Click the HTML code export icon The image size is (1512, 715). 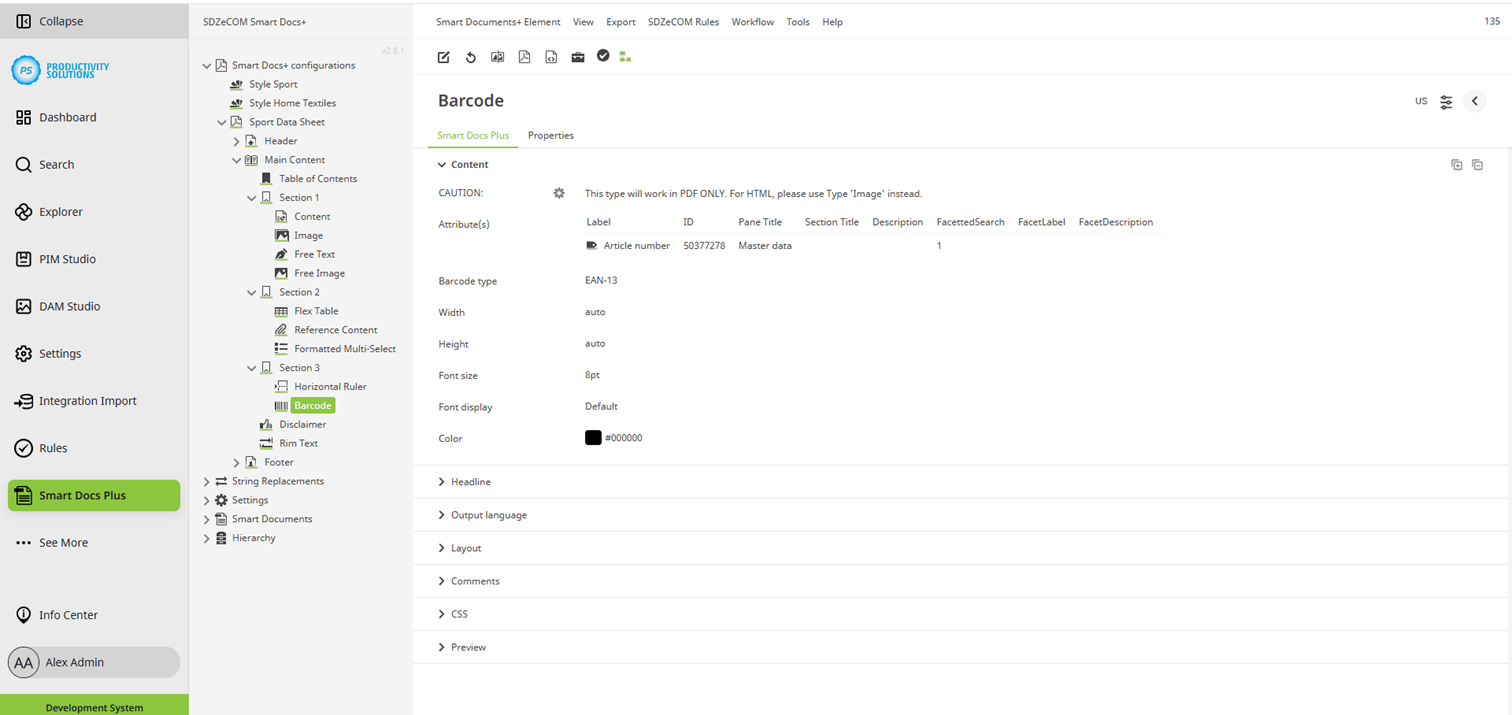pos(551,57)
